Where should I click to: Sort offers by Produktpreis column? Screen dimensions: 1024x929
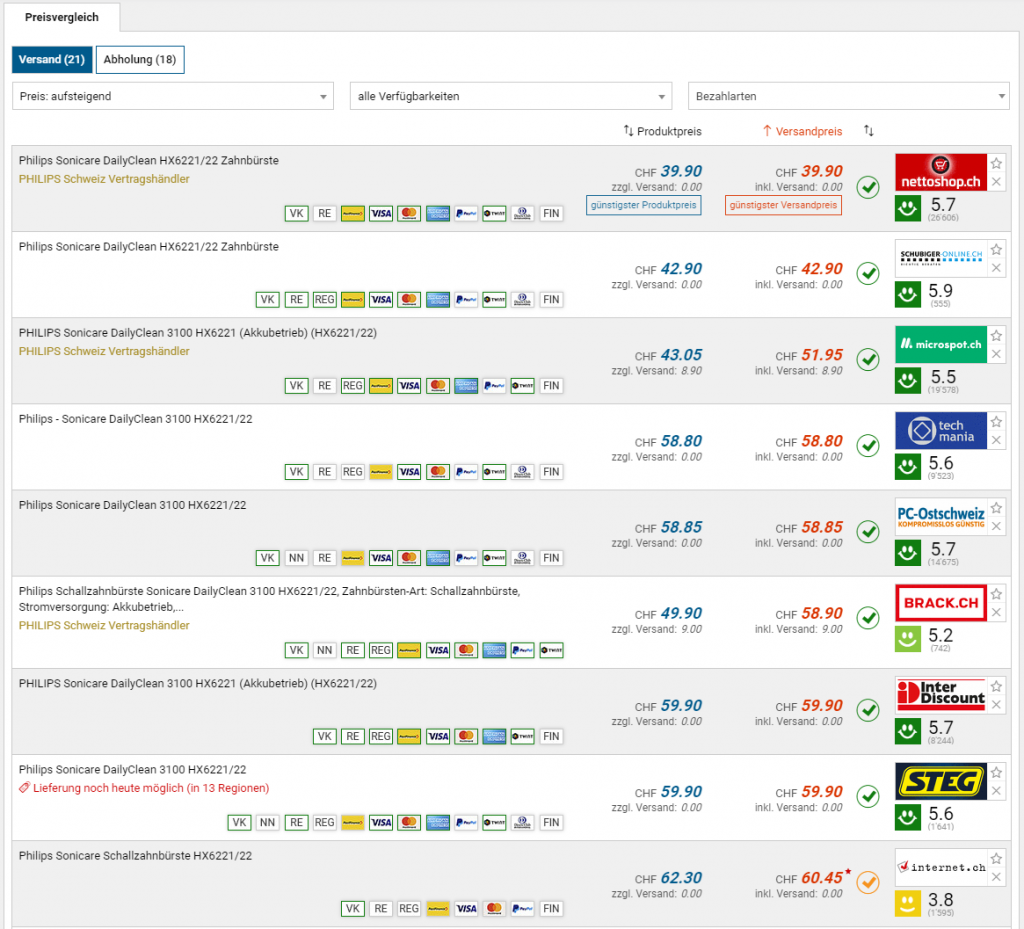tap(662, 131)
